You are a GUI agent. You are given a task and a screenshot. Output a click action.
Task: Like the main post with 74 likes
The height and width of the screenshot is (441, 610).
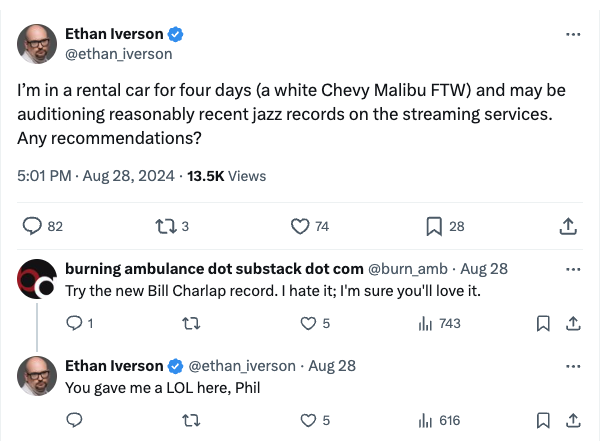299,226
